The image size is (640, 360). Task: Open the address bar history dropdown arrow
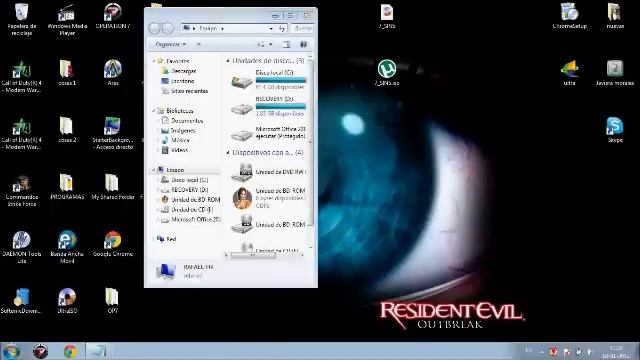click(271, 29)
